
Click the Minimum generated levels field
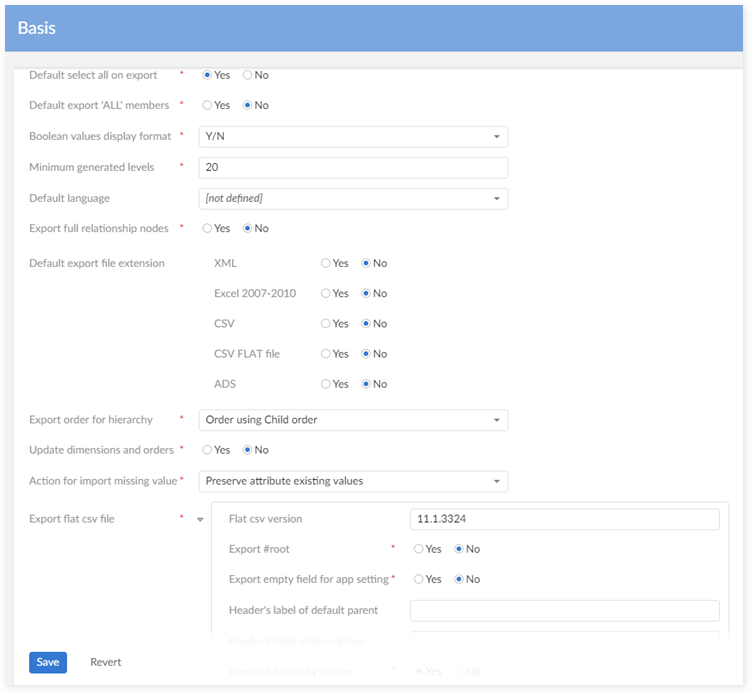pyautogui.click(x=353, y=168)
